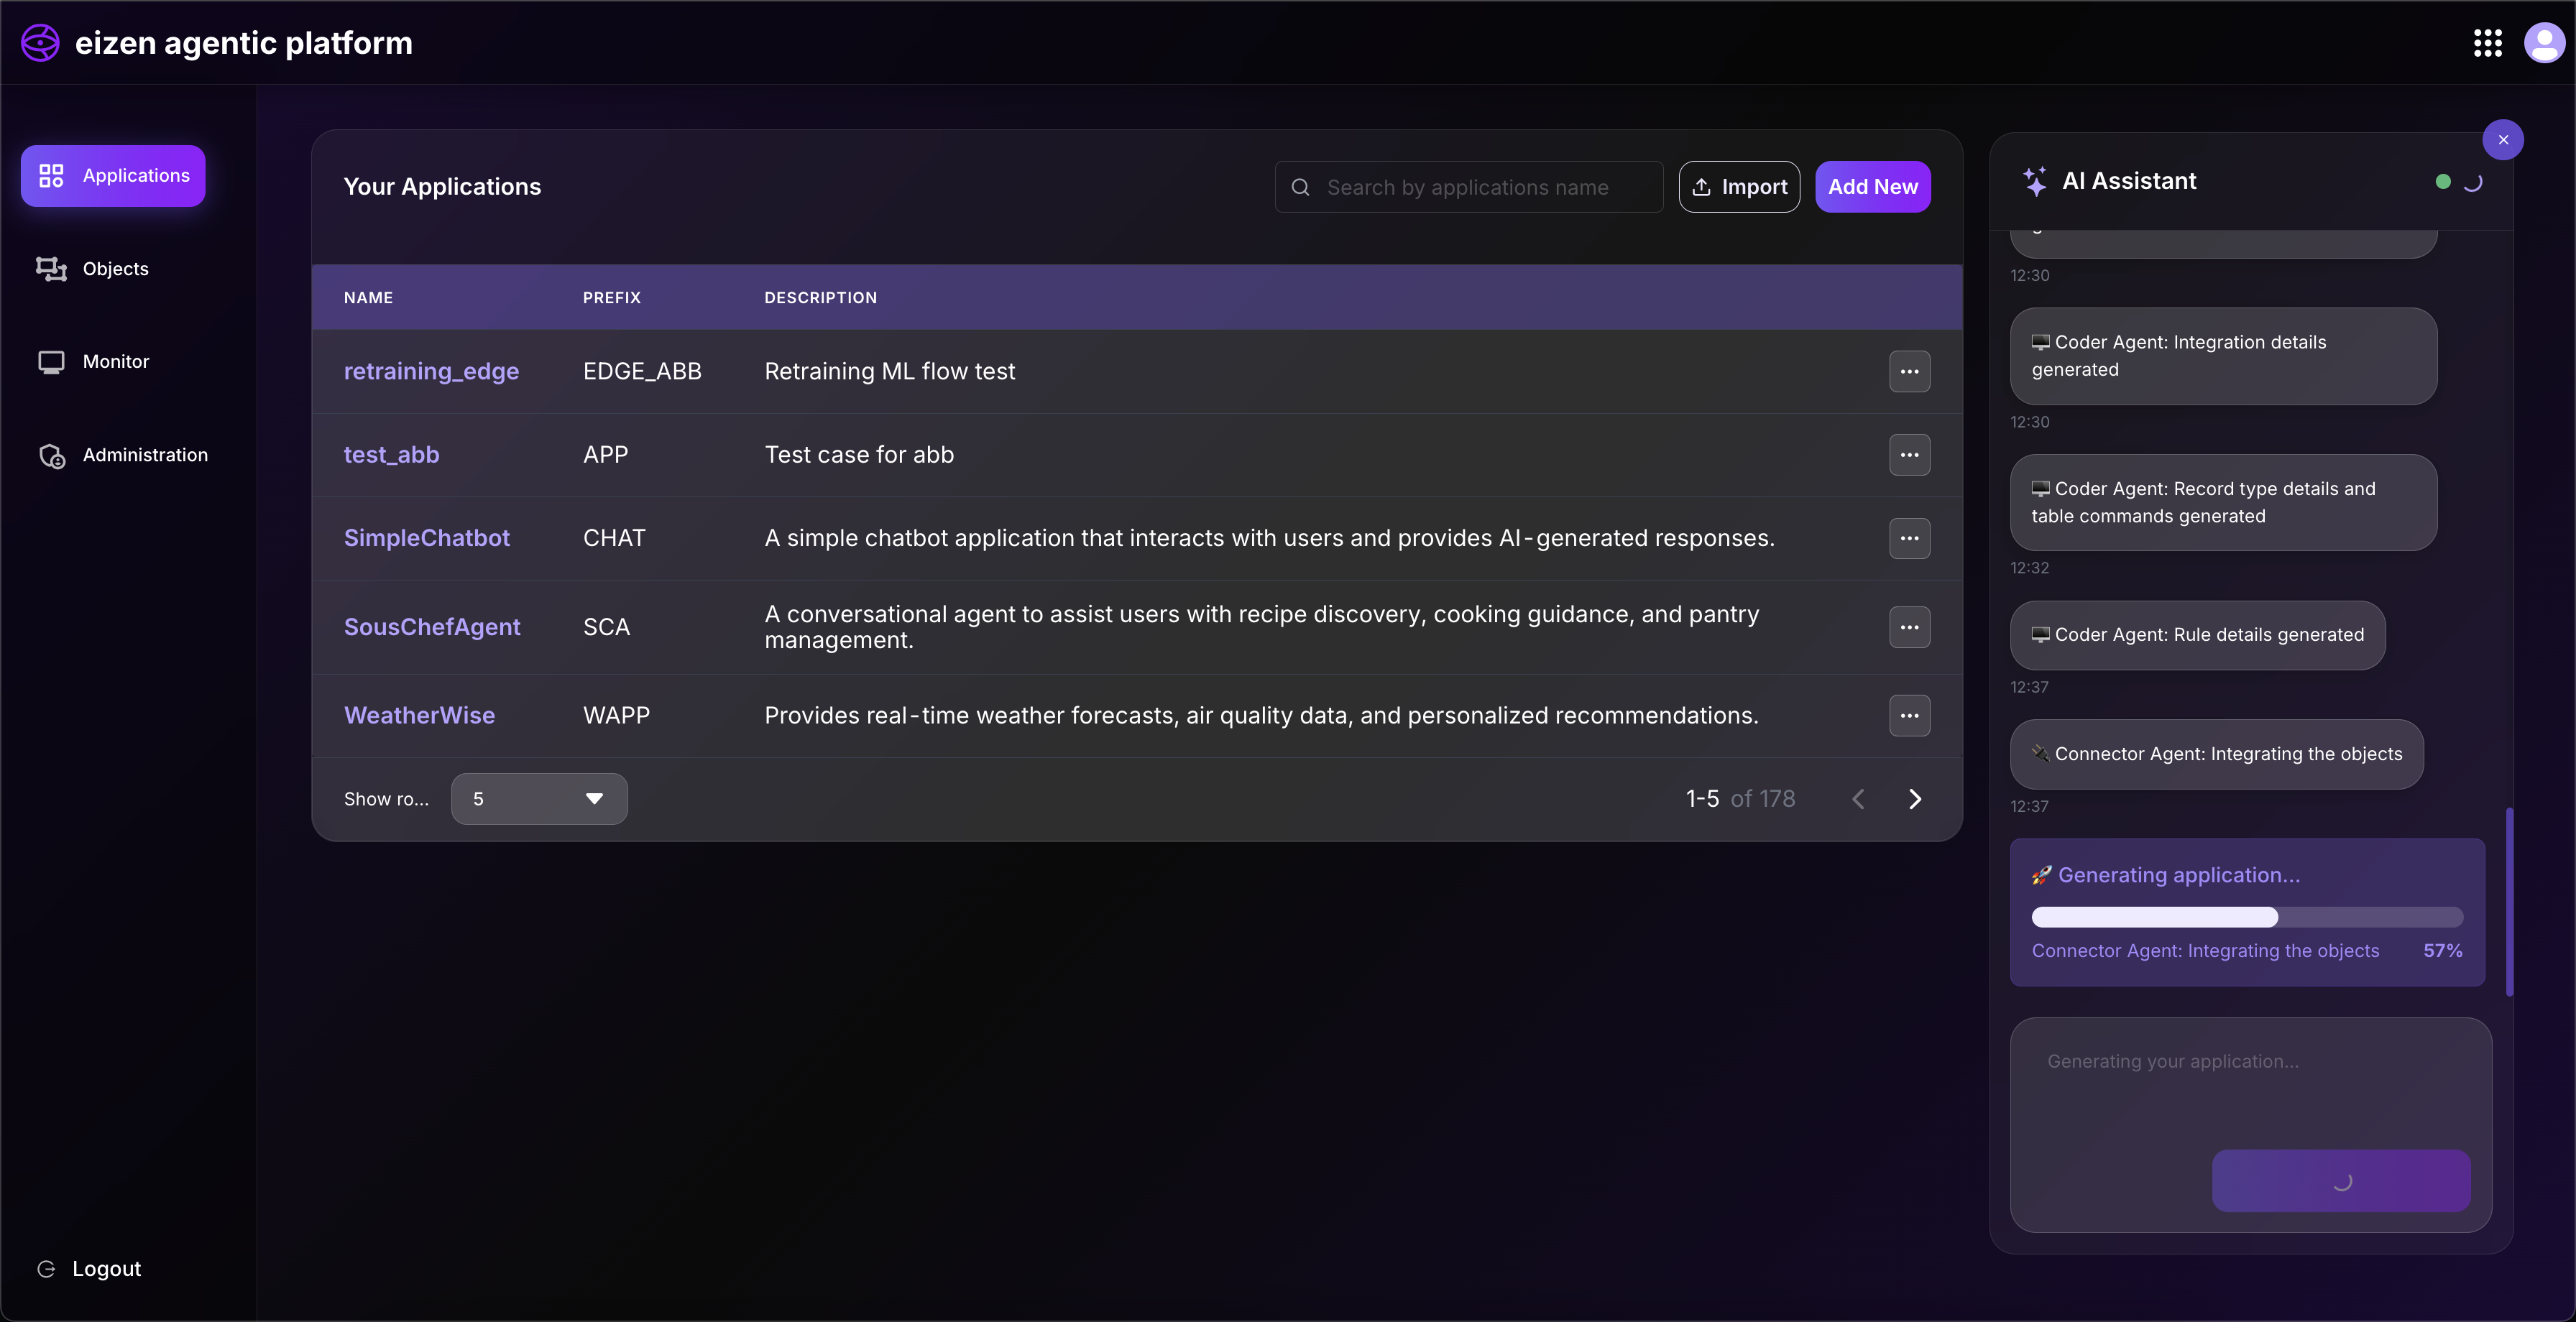Open the apps grid icon in header
The height and width of the screenshot is (1322, 2576).
point(2487,43)
